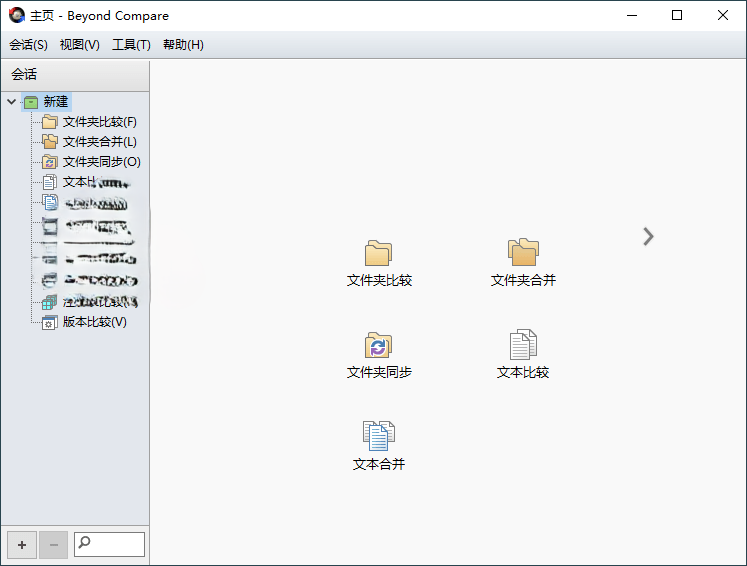Open the 会话(S) menu
This screenshot has width=747, height=566.
(28, 45)
